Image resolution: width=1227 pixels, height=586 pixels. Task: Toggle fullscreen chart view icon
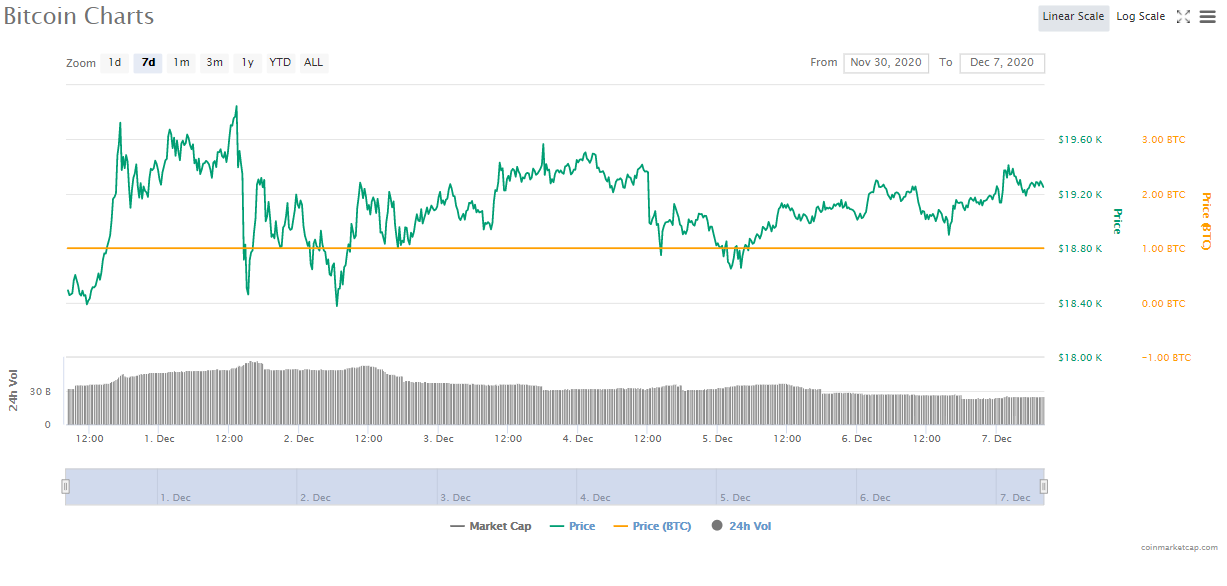point(1183,16)
